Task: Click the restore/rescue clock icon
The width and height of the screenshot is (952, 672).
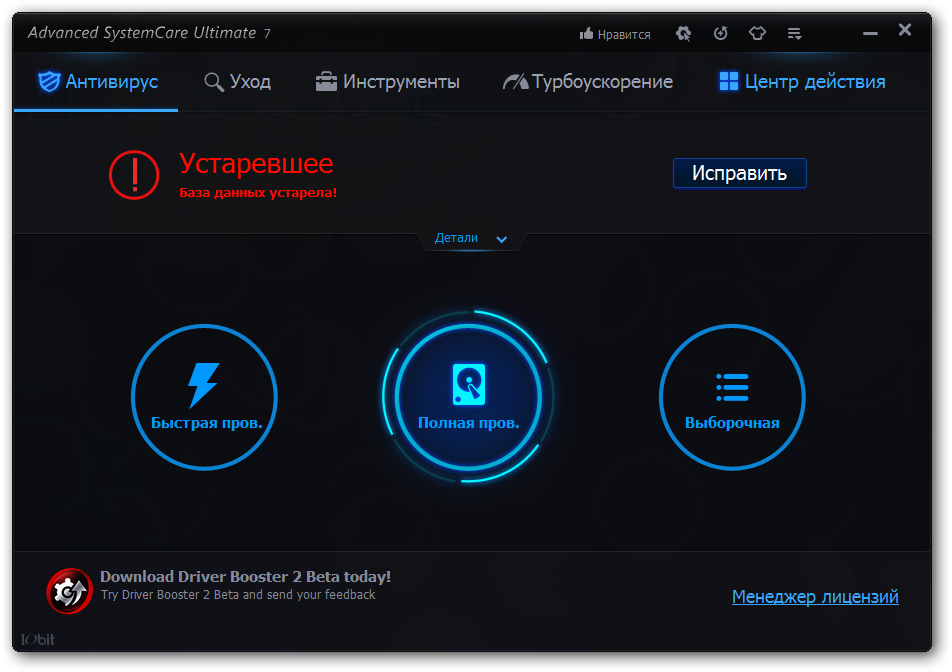Action: [x=721, y=33]
